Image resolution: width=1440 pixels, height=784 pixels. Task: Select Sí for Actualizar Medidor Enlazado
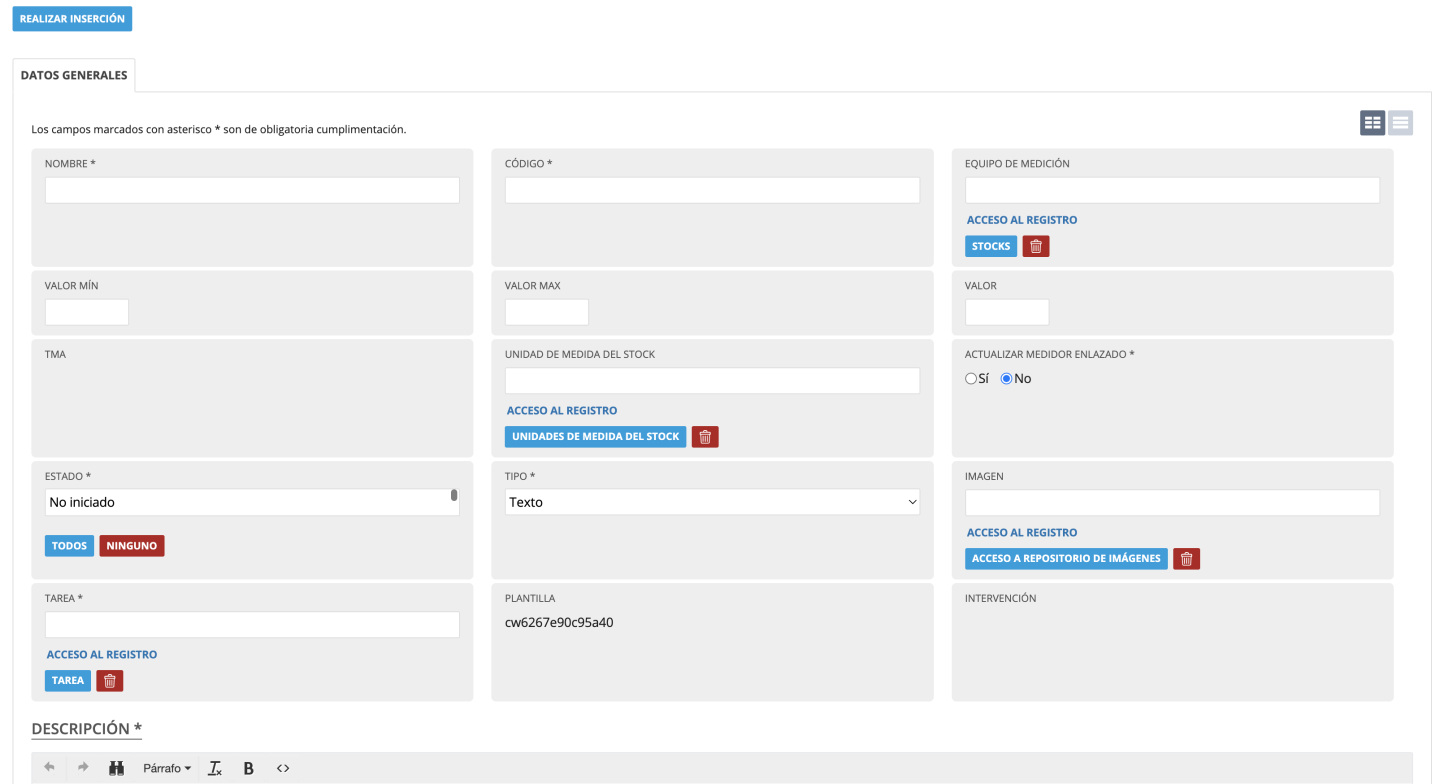[971, 379]
